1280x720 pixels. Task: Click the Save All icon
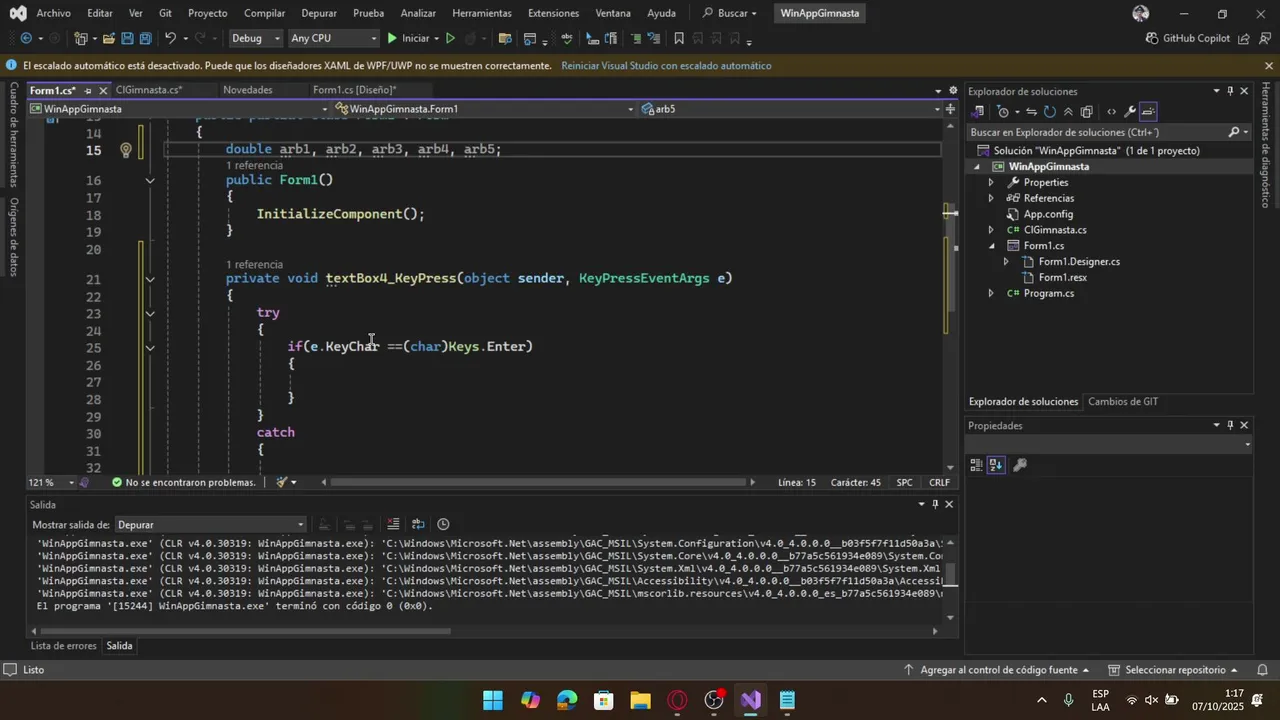146,38
